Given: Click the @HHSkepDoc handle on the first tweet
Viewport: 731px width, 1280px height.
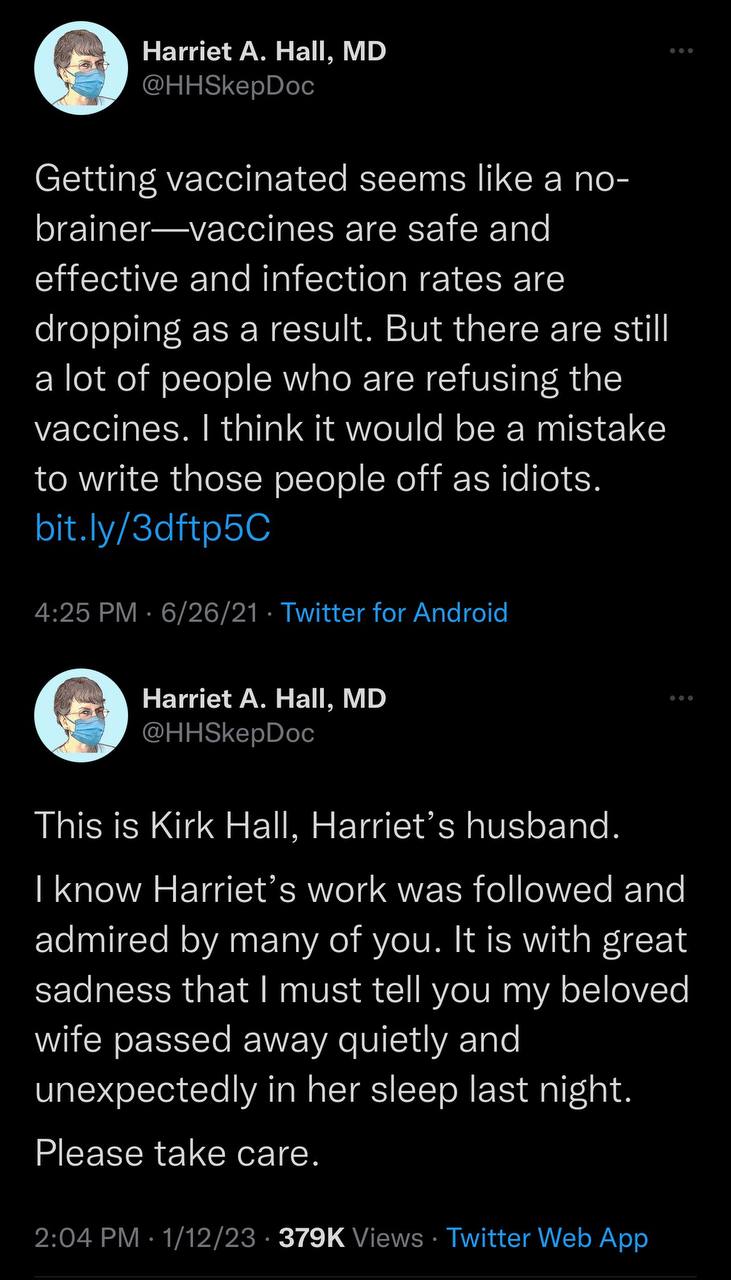Looking at the screenshot, I should tap(229, 86).
